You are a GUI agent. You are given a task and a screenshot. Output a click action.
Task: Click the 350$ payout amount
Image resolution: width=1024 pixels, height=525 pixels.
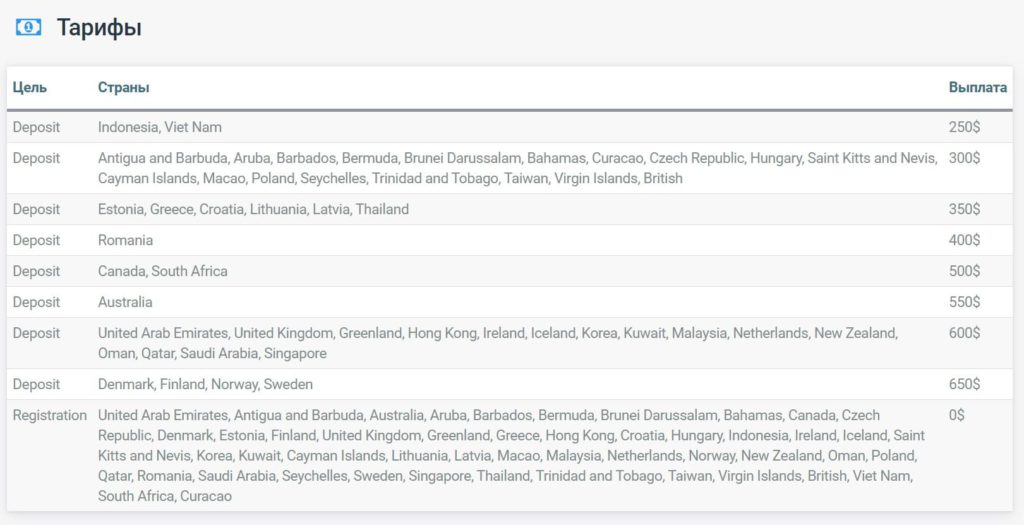[964, 209]
